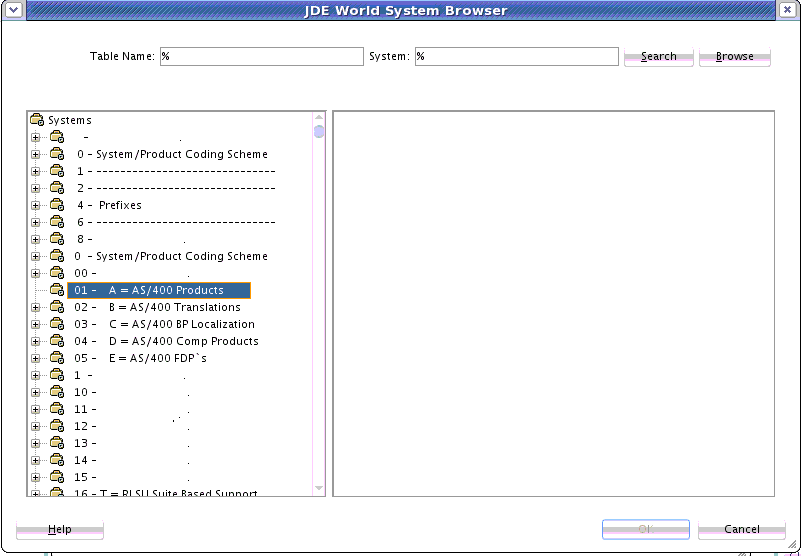This screenshot has height=556, width=801.
Task: Open Help for the System Browser
Action: pyautogui.click(x=60, y=529)
